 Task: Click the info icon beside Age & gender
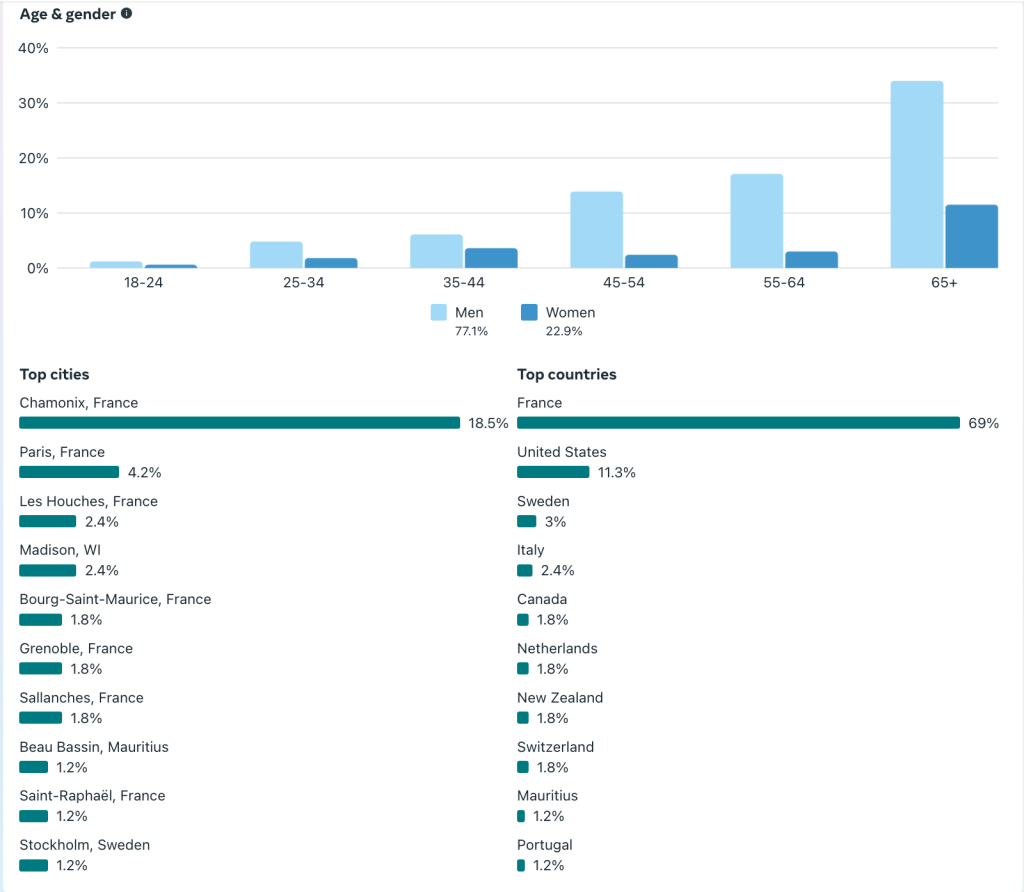[x=126, y=14]
